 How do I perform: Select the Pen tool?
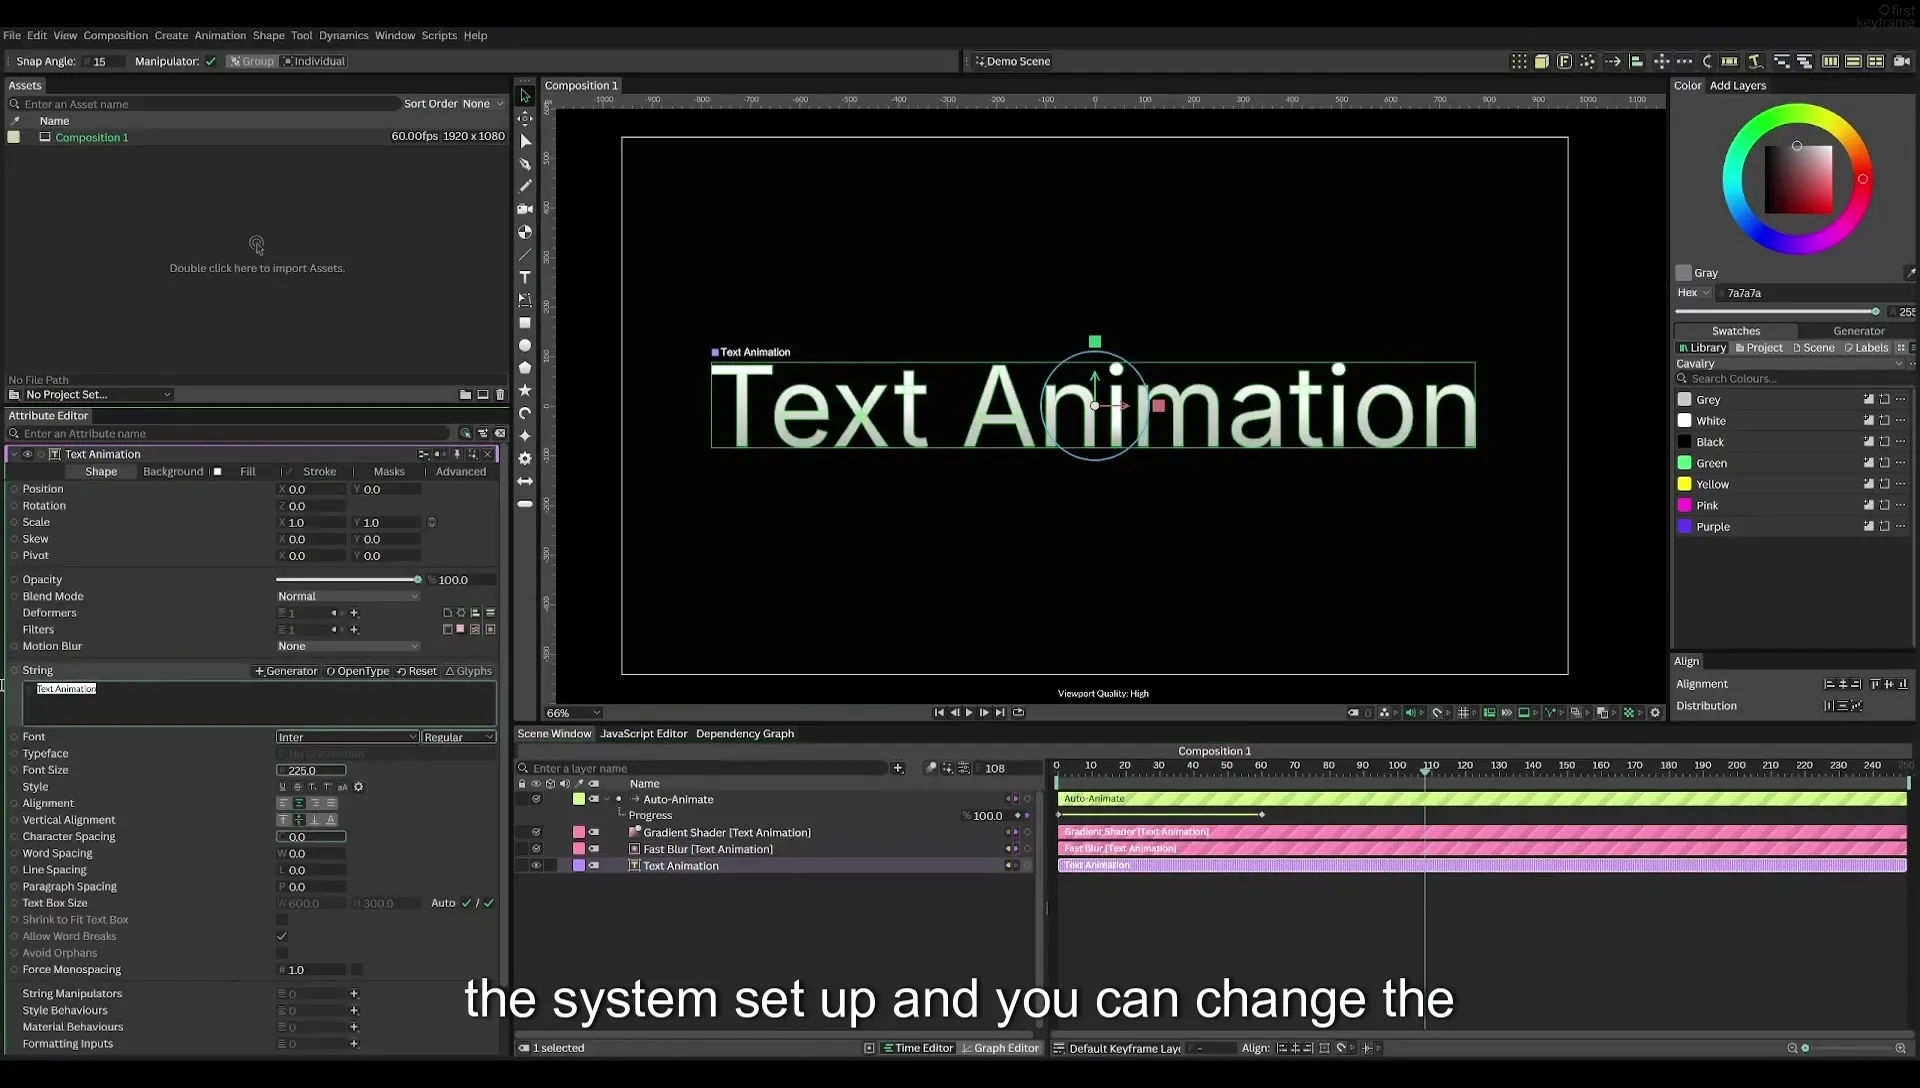525,164
